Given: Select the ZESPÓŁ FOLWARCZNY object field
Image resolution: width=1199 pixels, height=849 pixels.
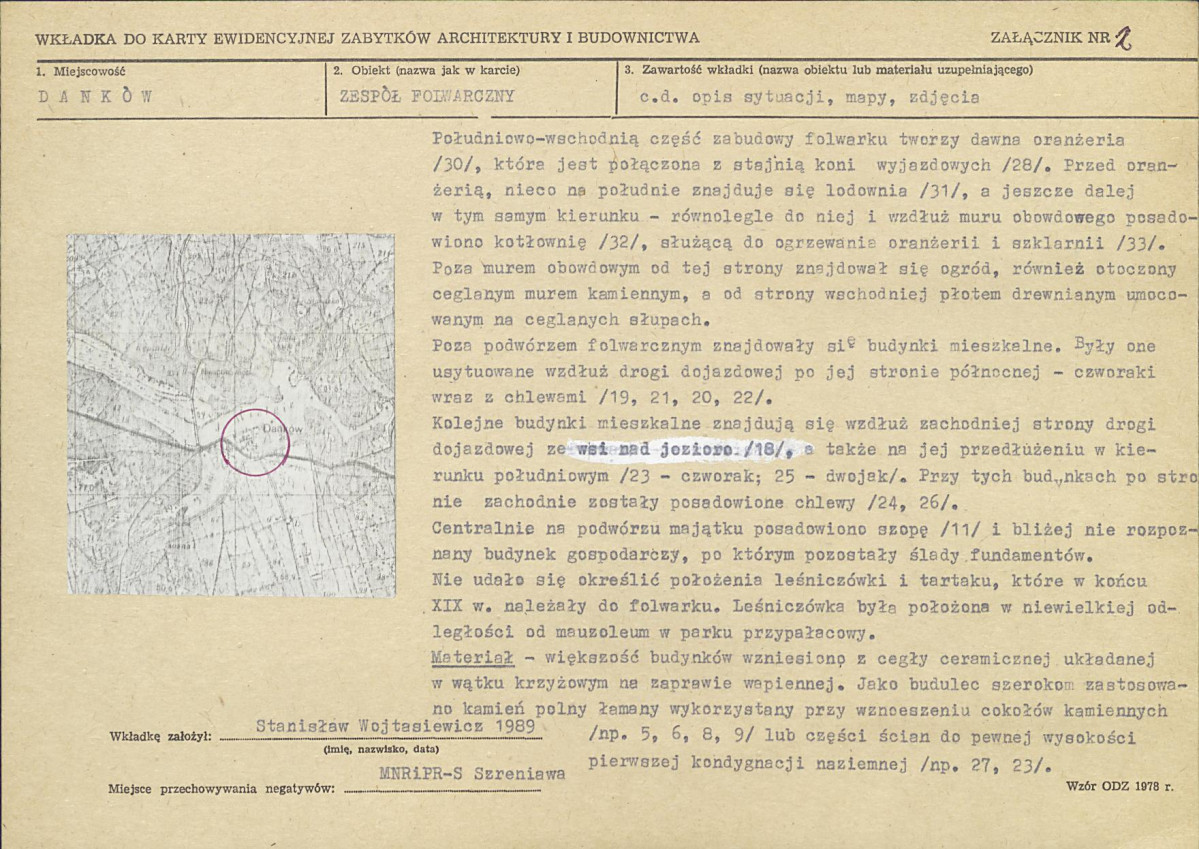Looking at the screenshot, I should [x=427, y=96].
